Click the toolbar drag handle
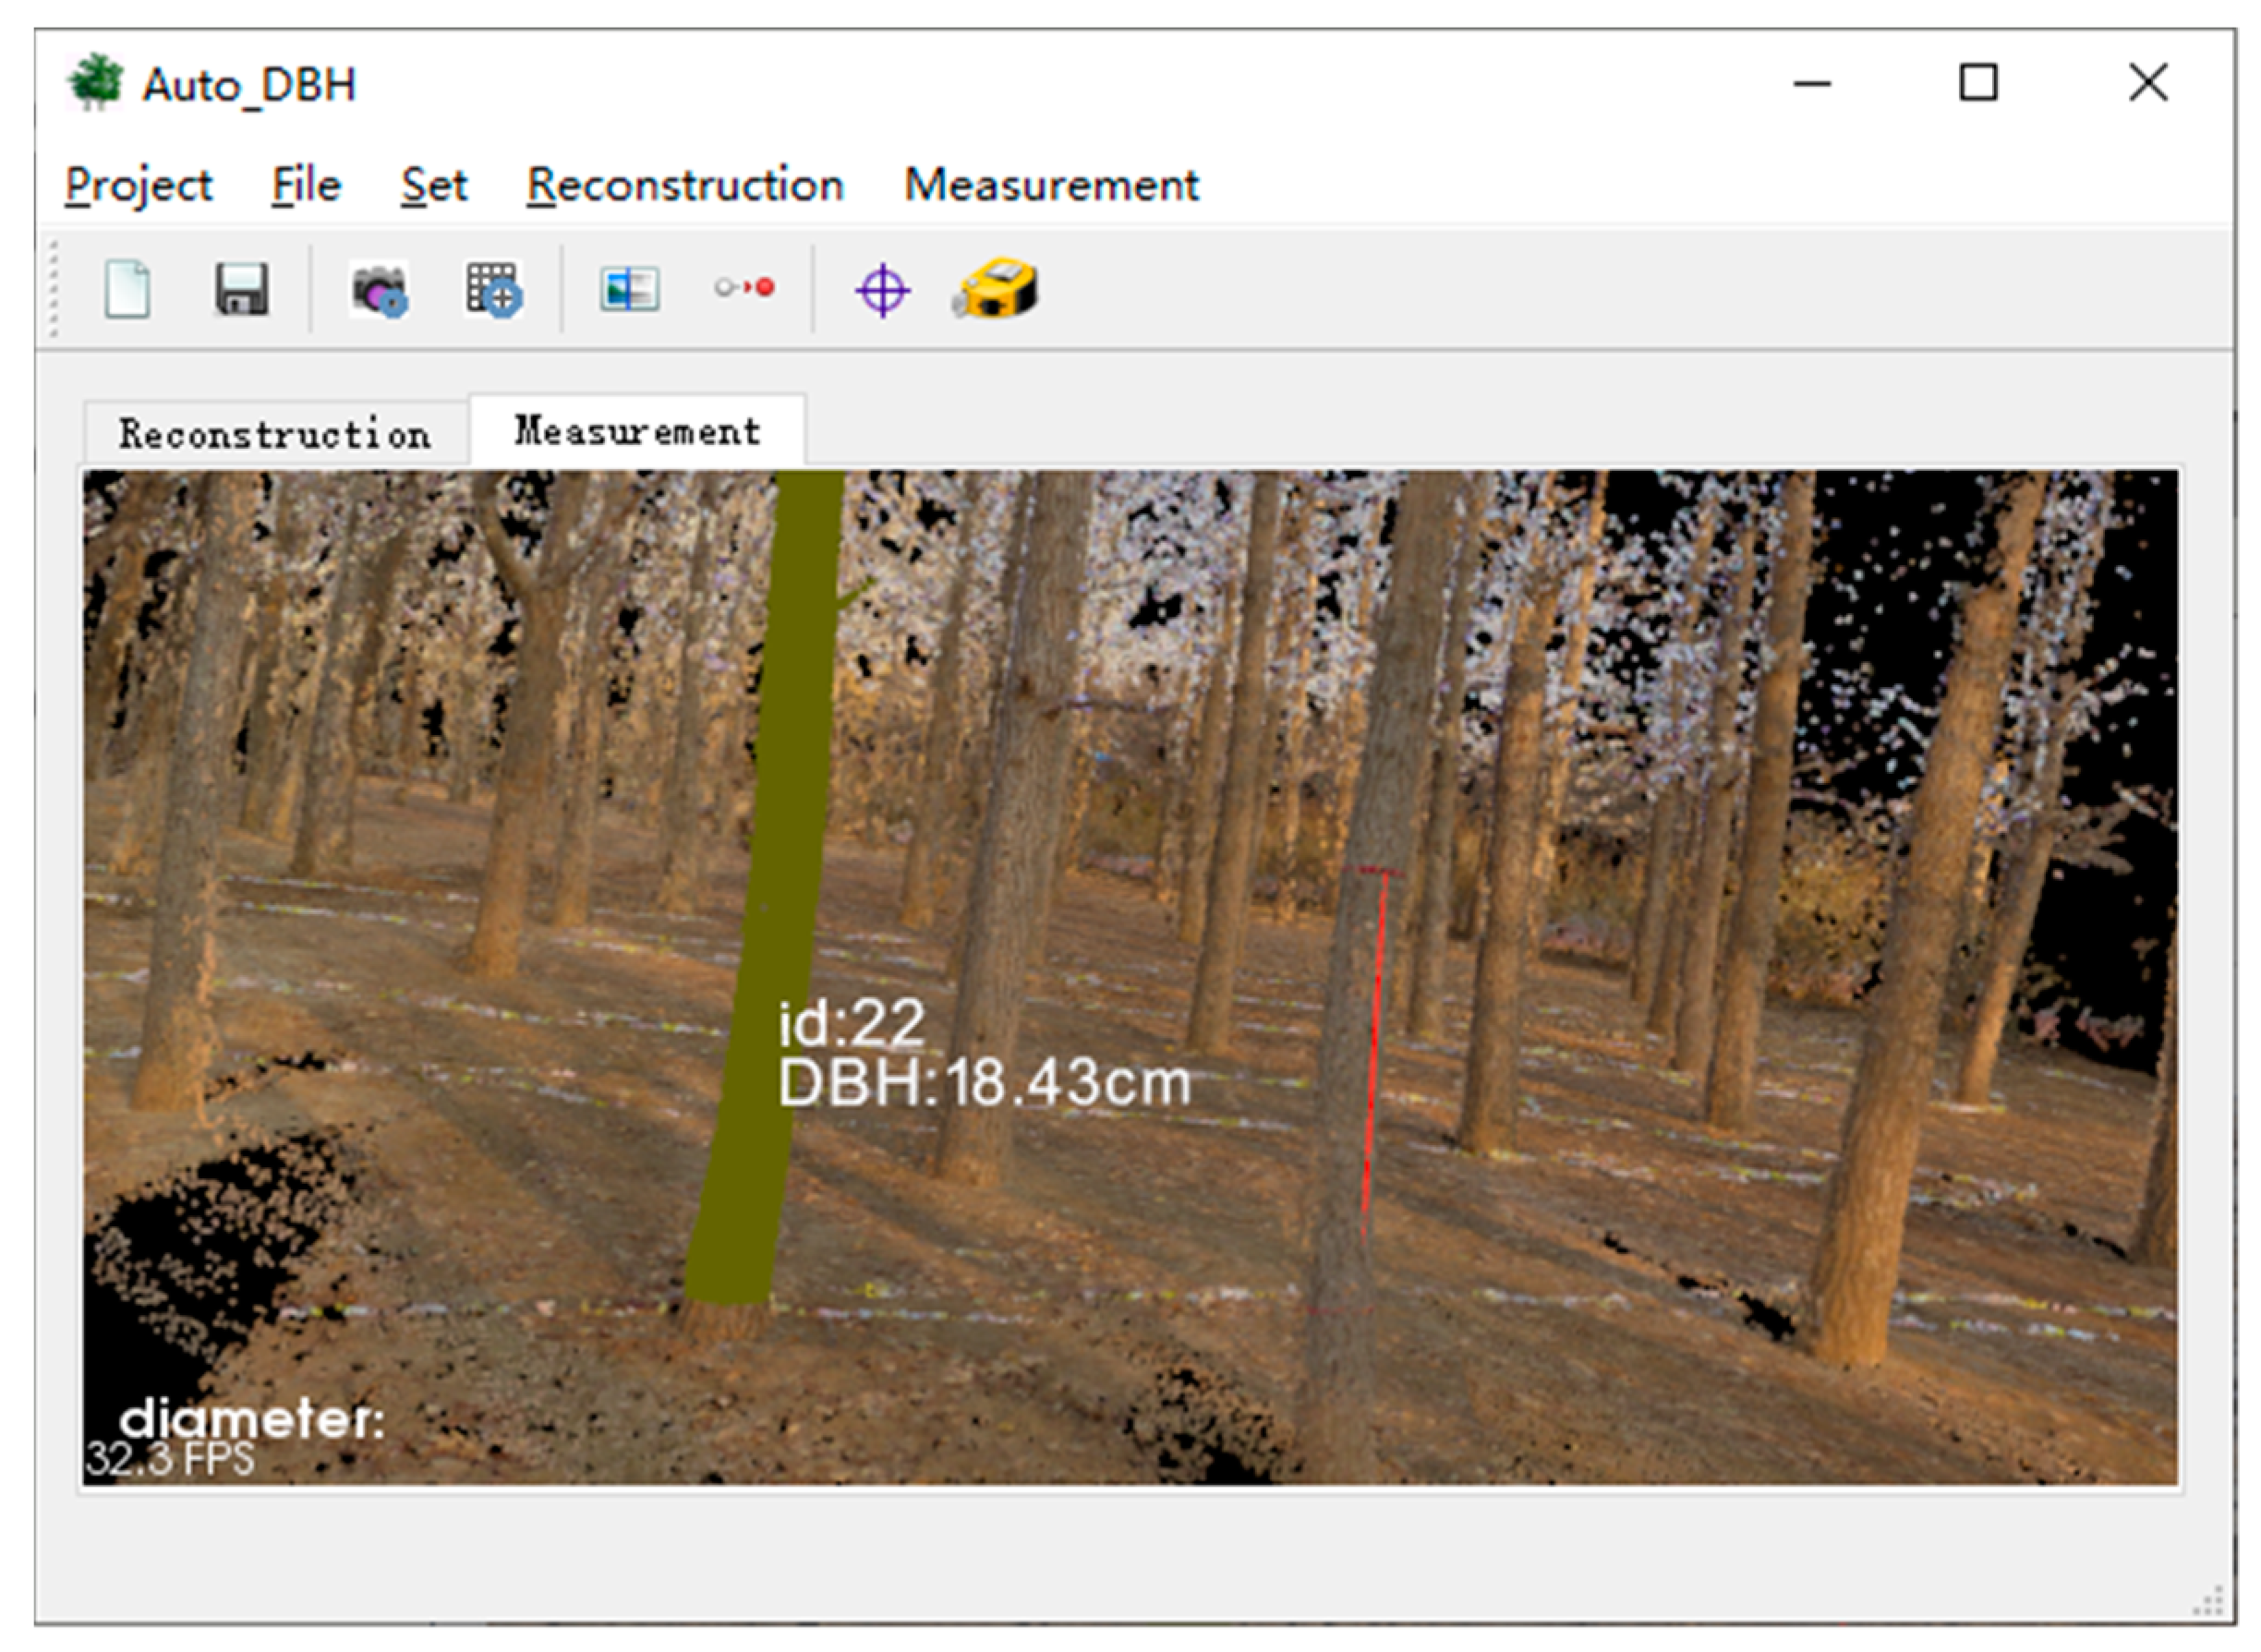This screenshot has height=1652, width=2261. coord(54,290)
